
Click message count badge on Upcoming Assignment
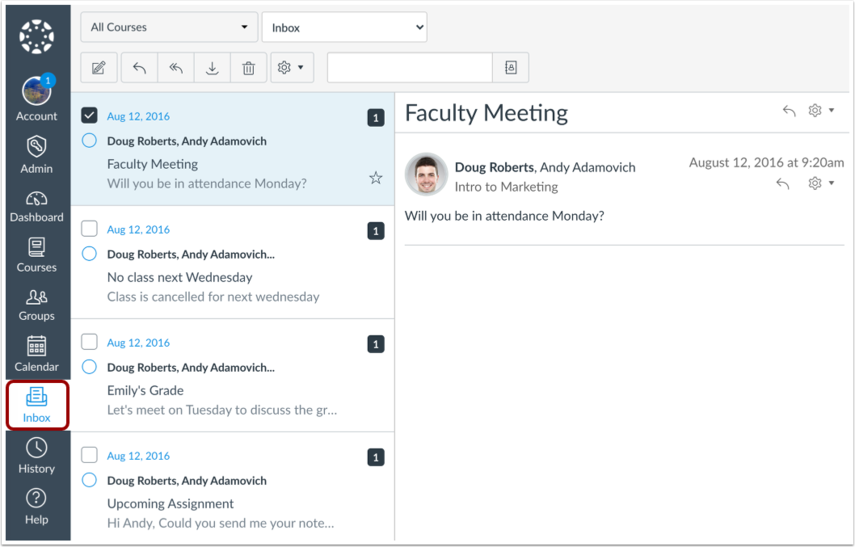(x=376, y=458)
